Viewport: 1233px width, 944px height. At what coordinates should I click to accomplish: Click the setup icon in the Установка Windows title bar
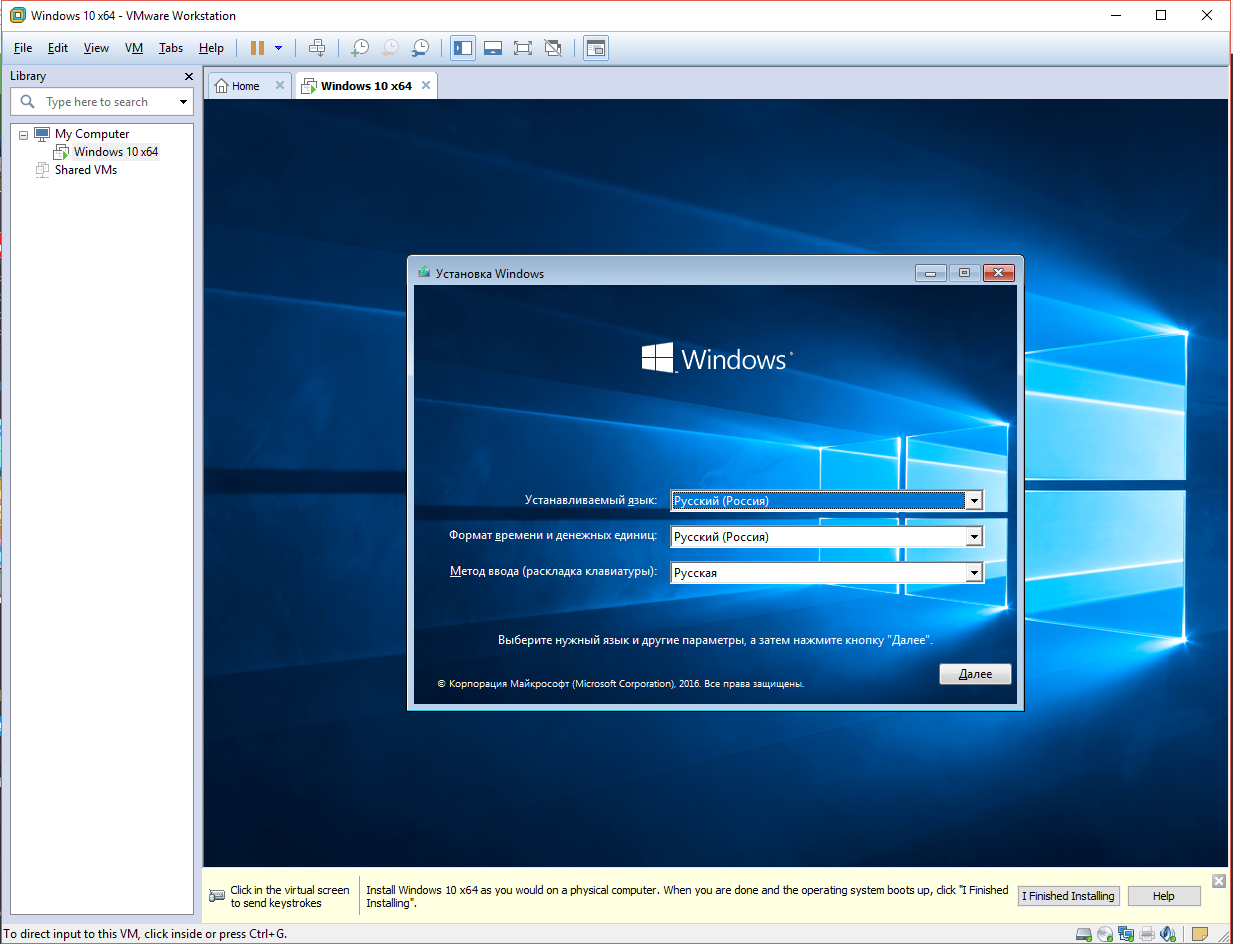click(424, 273)
